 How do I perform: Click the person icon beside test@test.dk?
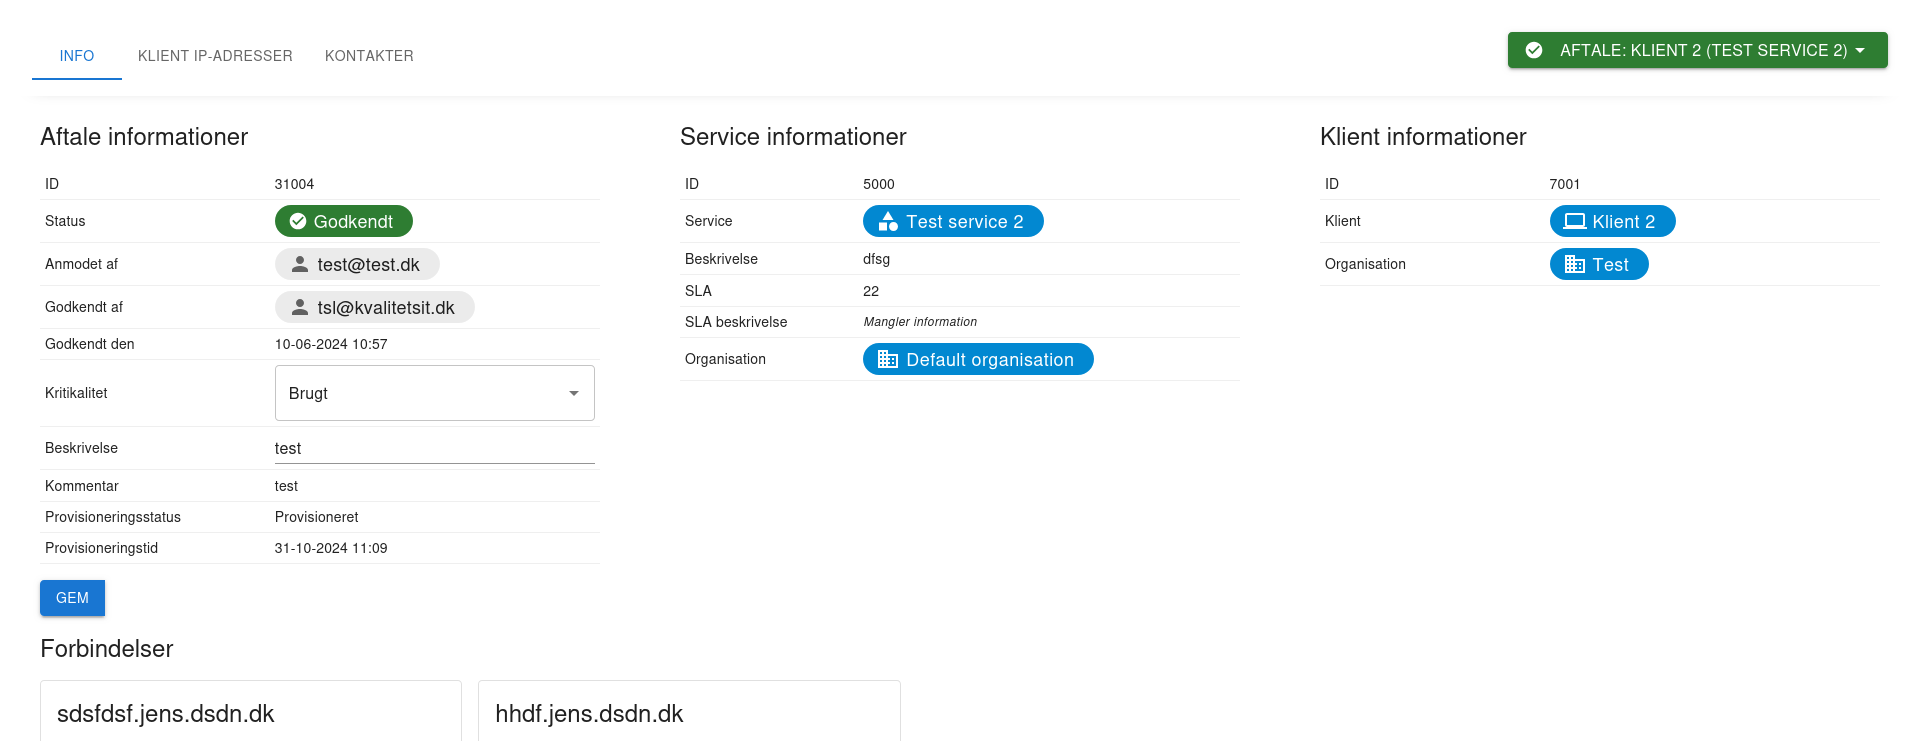299,264
